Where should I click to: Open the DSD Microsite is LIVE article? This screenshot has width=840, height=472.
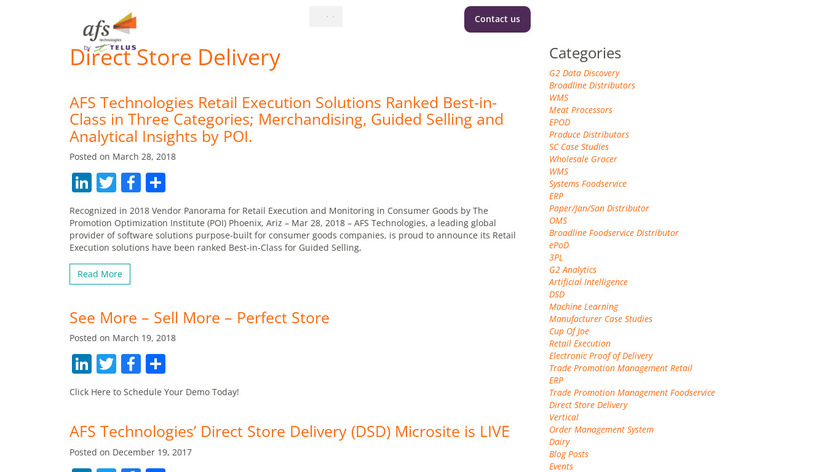tap(289, 432)
